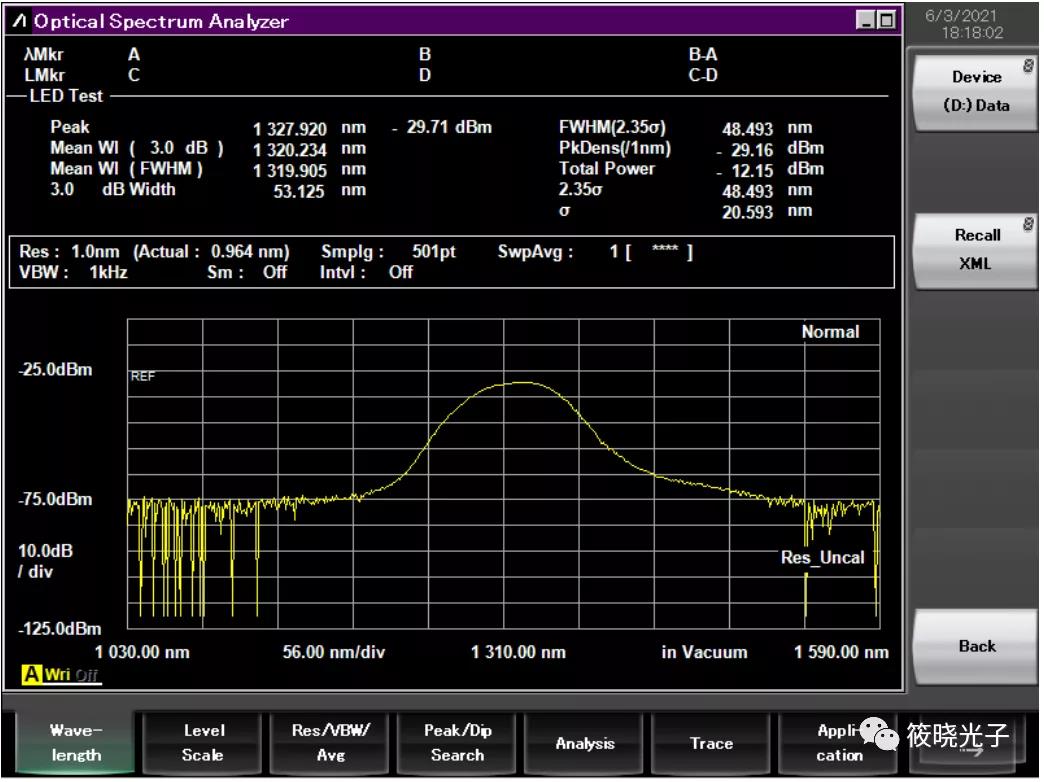The image size is (1044, 782).
Task: Click the spectrum peak on the trace
Action: pyautogui.click(x=523, y=382)
